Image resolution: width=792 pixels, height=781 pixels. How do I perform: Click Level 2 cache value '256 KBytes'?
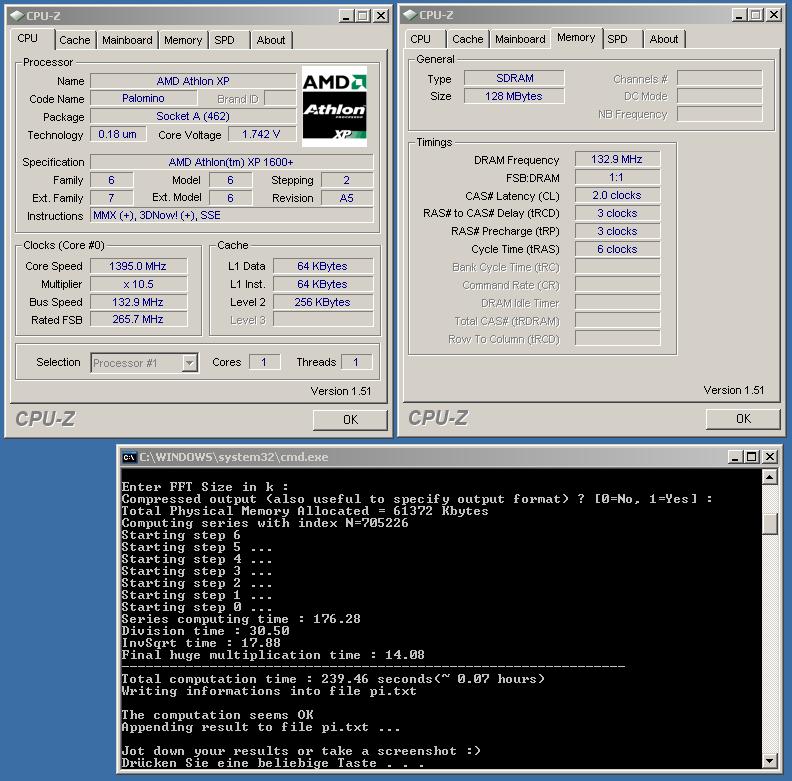pyautogui.click(x=323, y=302)
